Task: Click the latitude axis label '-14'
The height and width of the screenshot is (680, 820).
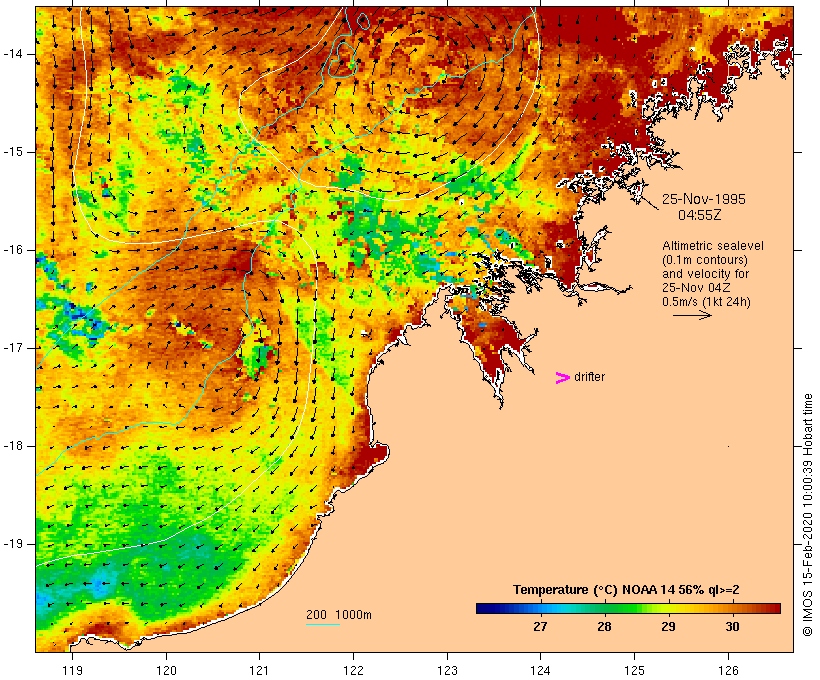Action: pos(12,54)
